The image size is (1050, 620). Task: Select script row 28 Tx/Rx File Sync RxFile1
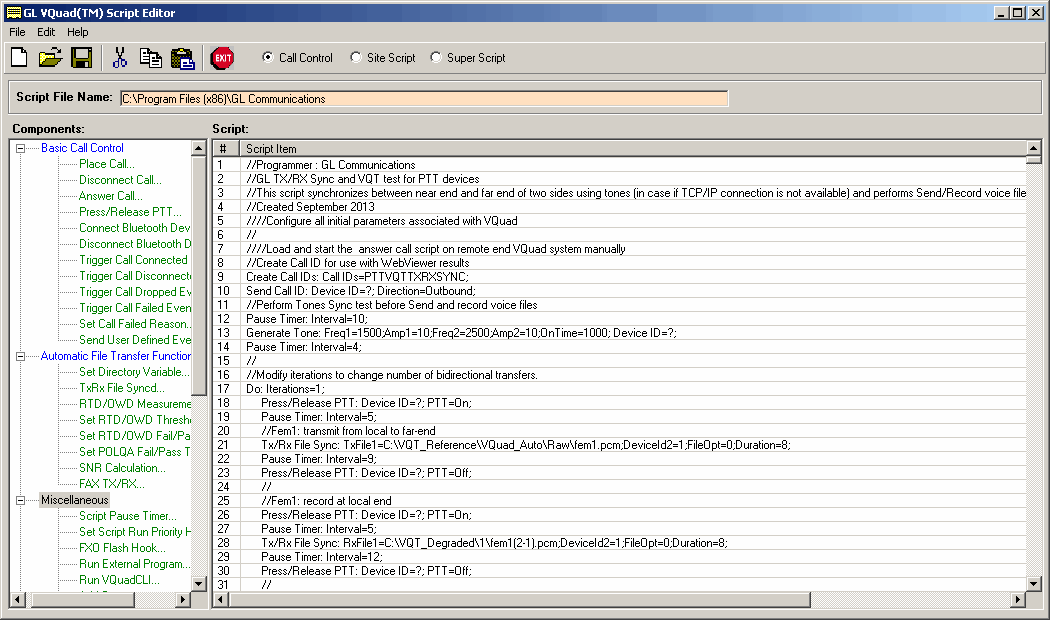[x=619, y=543]
